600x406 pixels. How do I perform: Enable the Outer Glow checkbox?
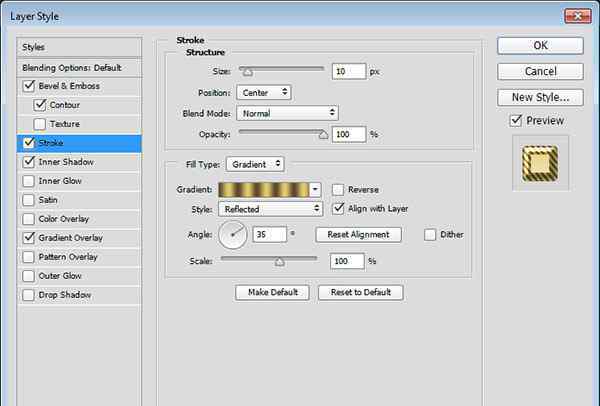click(29, 276)
